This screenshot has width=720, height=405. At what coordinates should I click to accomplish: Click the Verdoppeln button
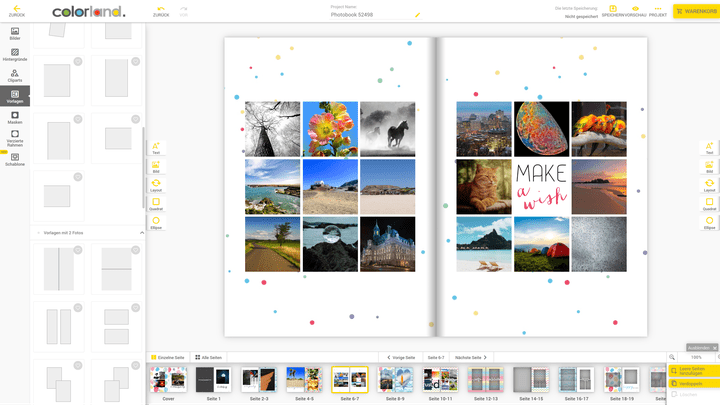pyautogui.click(x=690, y=383)
